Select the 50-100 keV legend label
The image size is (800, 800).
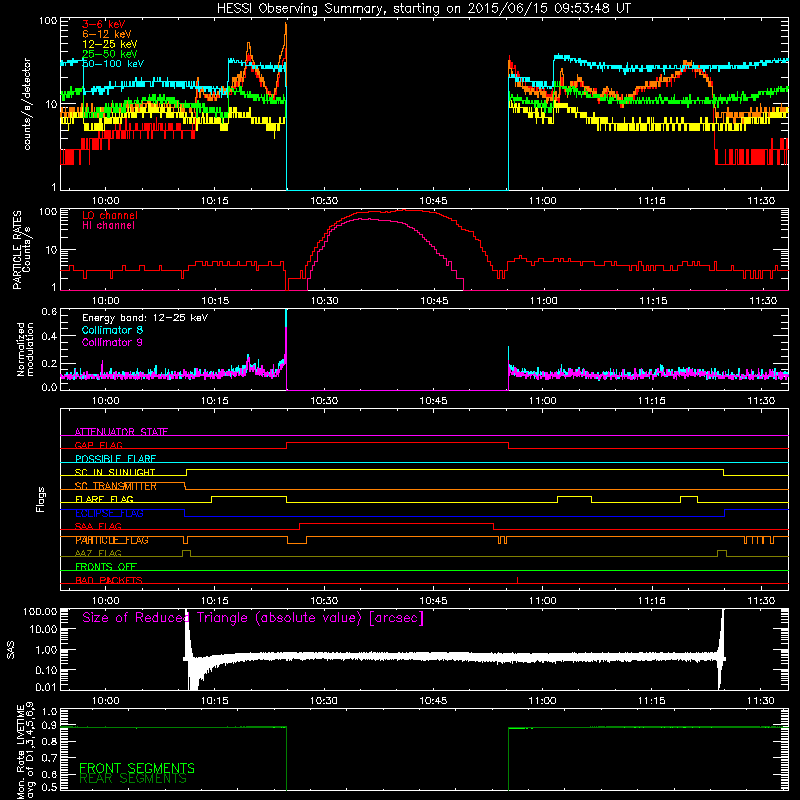coord(113,64)
